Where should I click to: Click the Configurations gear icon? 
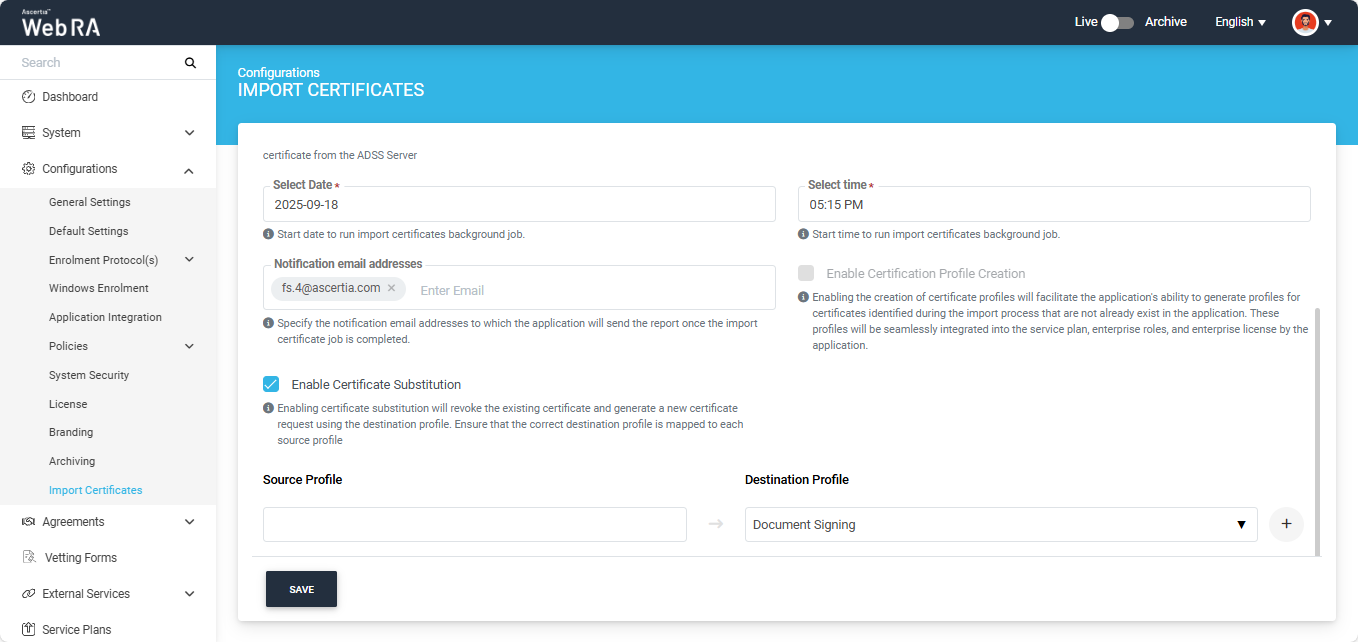pyautogui.click(x=28, y=169)
